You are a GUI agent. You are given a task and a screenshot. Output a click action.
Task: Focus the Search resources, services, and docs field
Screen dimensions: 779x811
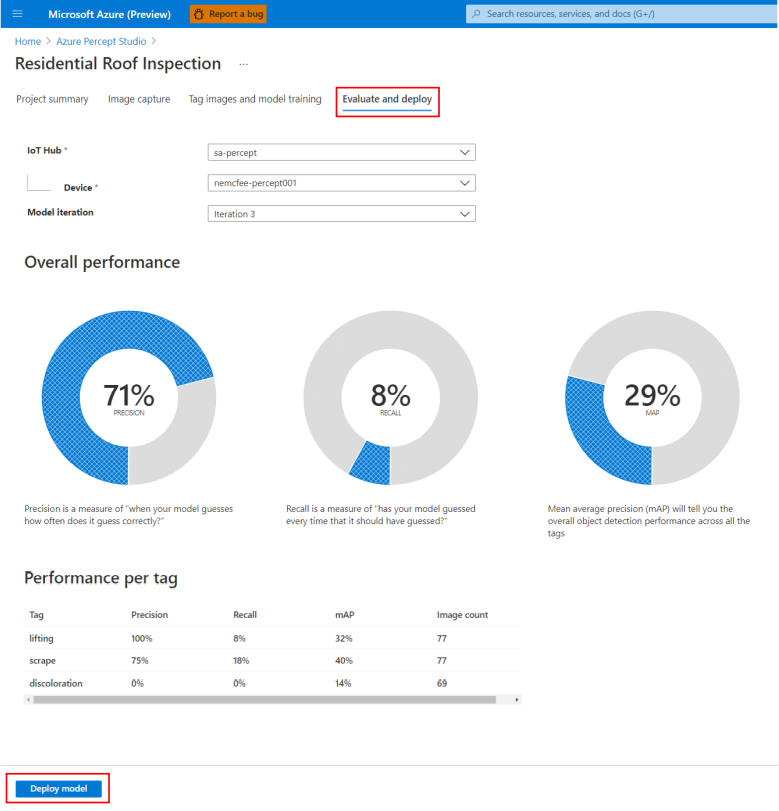point(622,14)
